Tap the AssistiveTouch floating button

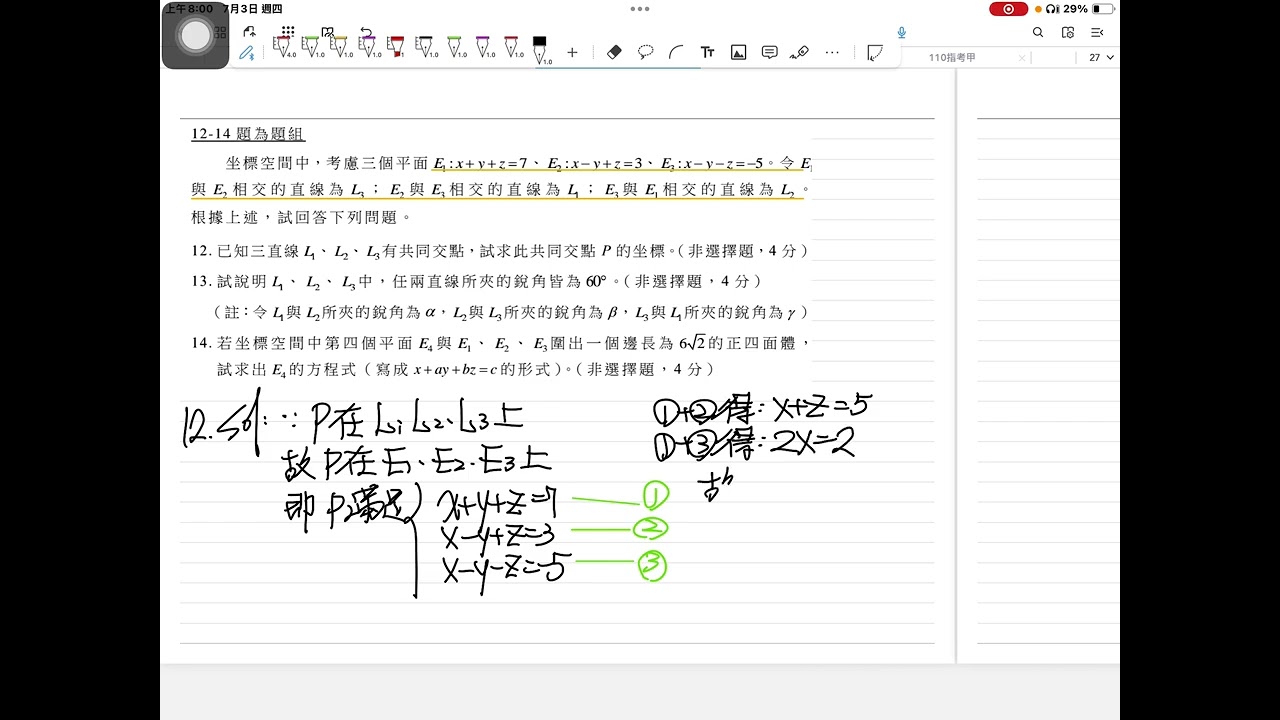195,36
